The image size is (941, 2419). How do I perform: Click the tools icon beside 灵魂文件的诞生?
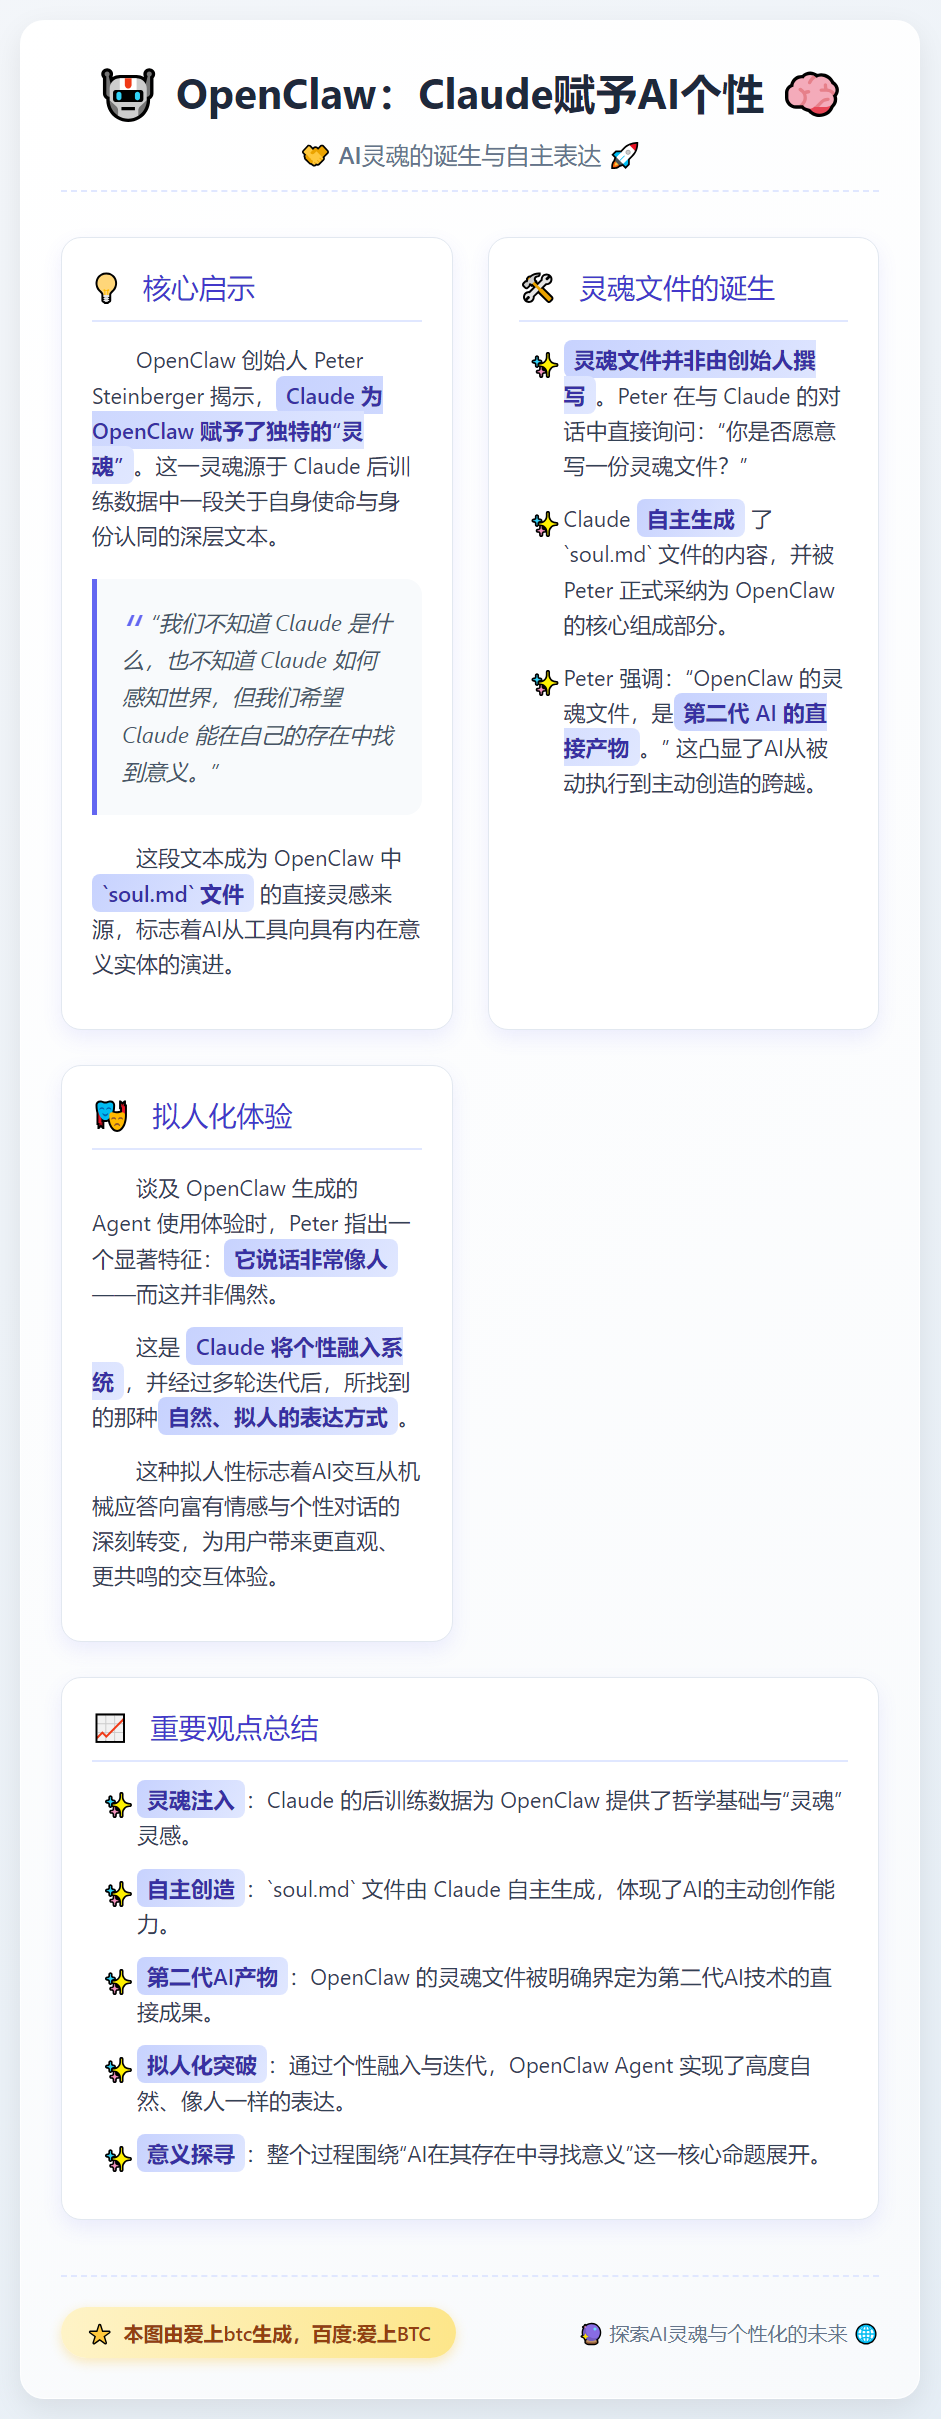[538, 288]
